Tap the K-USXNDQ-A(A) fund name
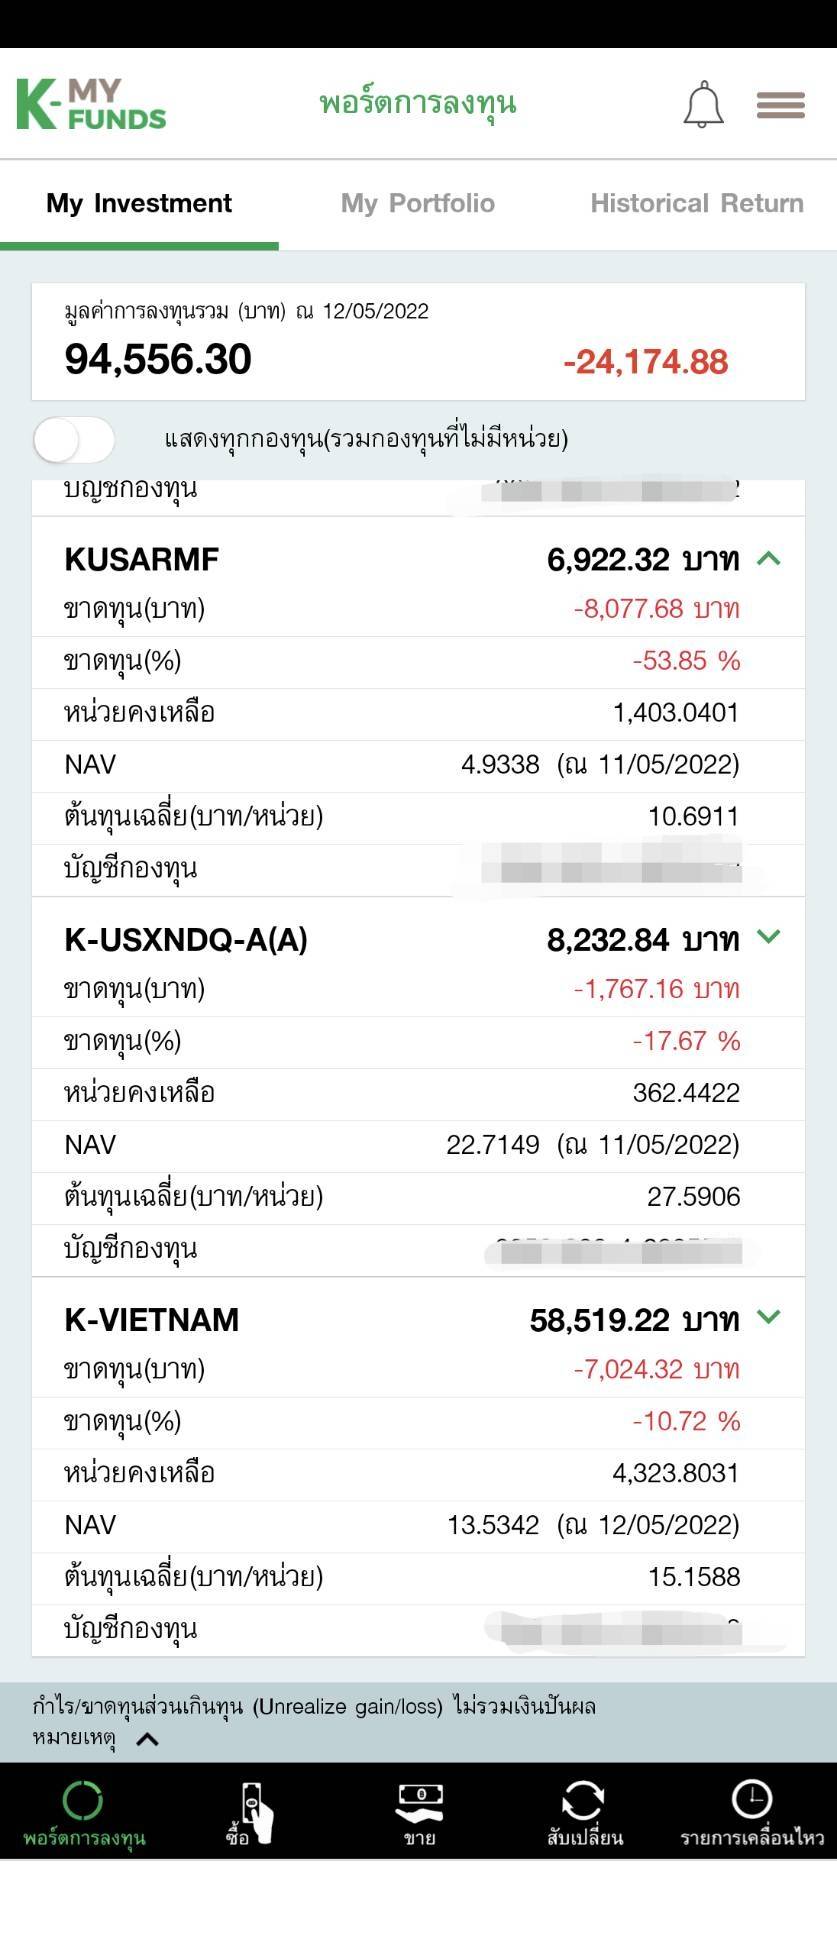837x1955 pixels. click(186, 940)
